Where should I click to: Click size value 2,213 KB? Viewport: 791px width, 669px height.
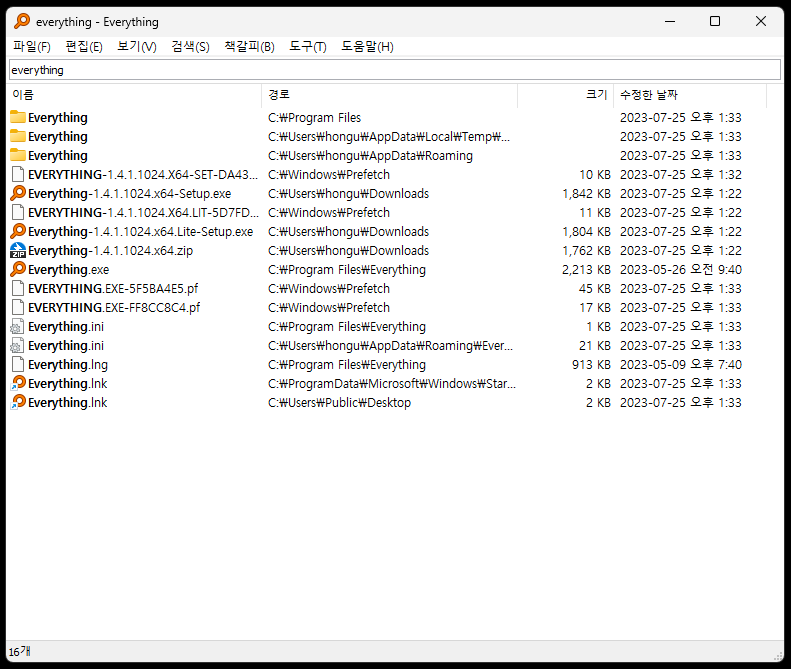point(586,270)
